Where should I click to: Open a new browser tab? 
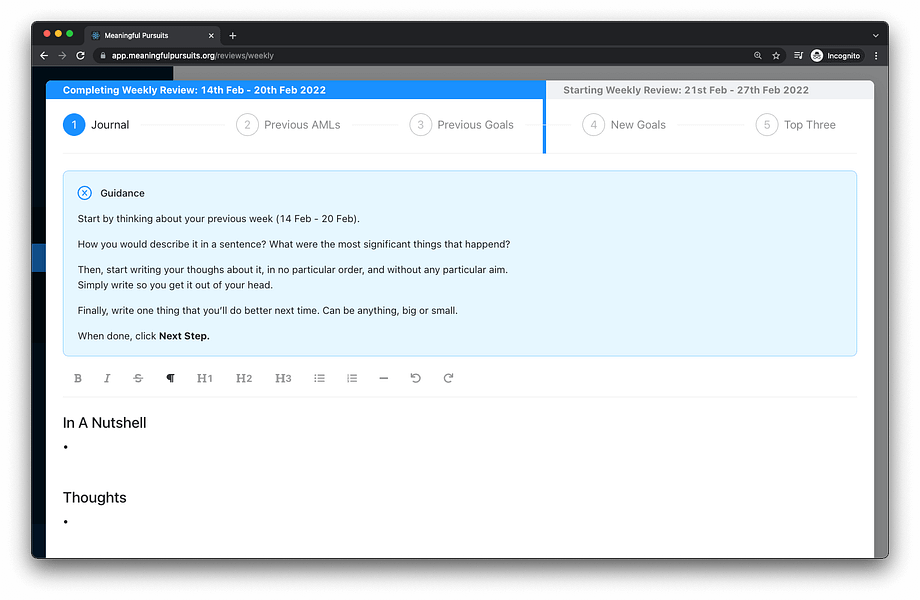pos(232,36)
